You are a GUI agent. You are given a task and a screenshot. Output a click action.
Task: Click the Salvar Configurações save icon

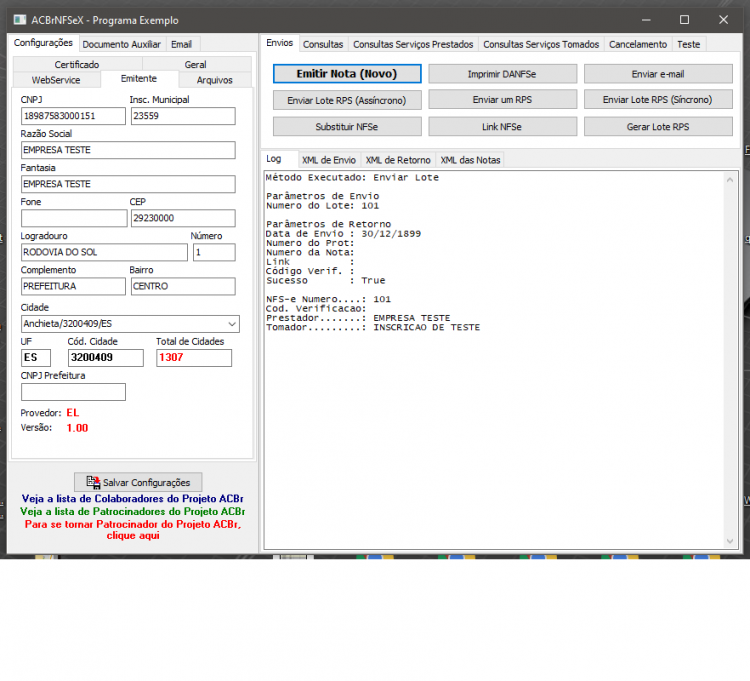tap(93, 482)
